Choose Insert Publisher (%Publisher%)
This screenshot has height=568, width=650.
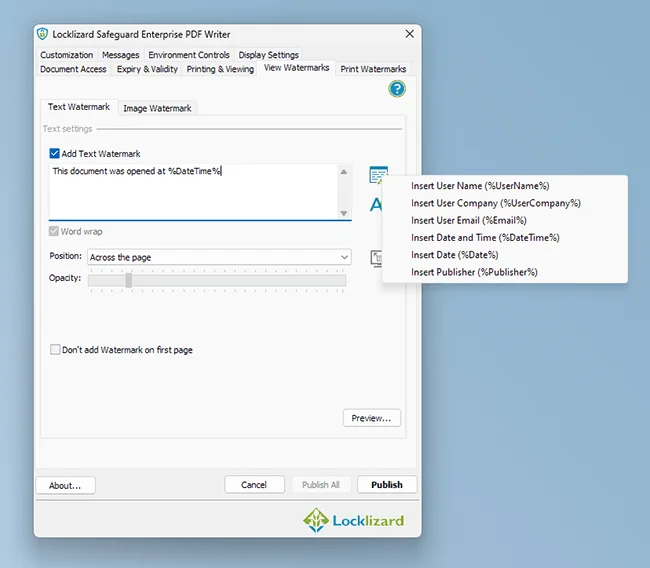pos(505,272)
